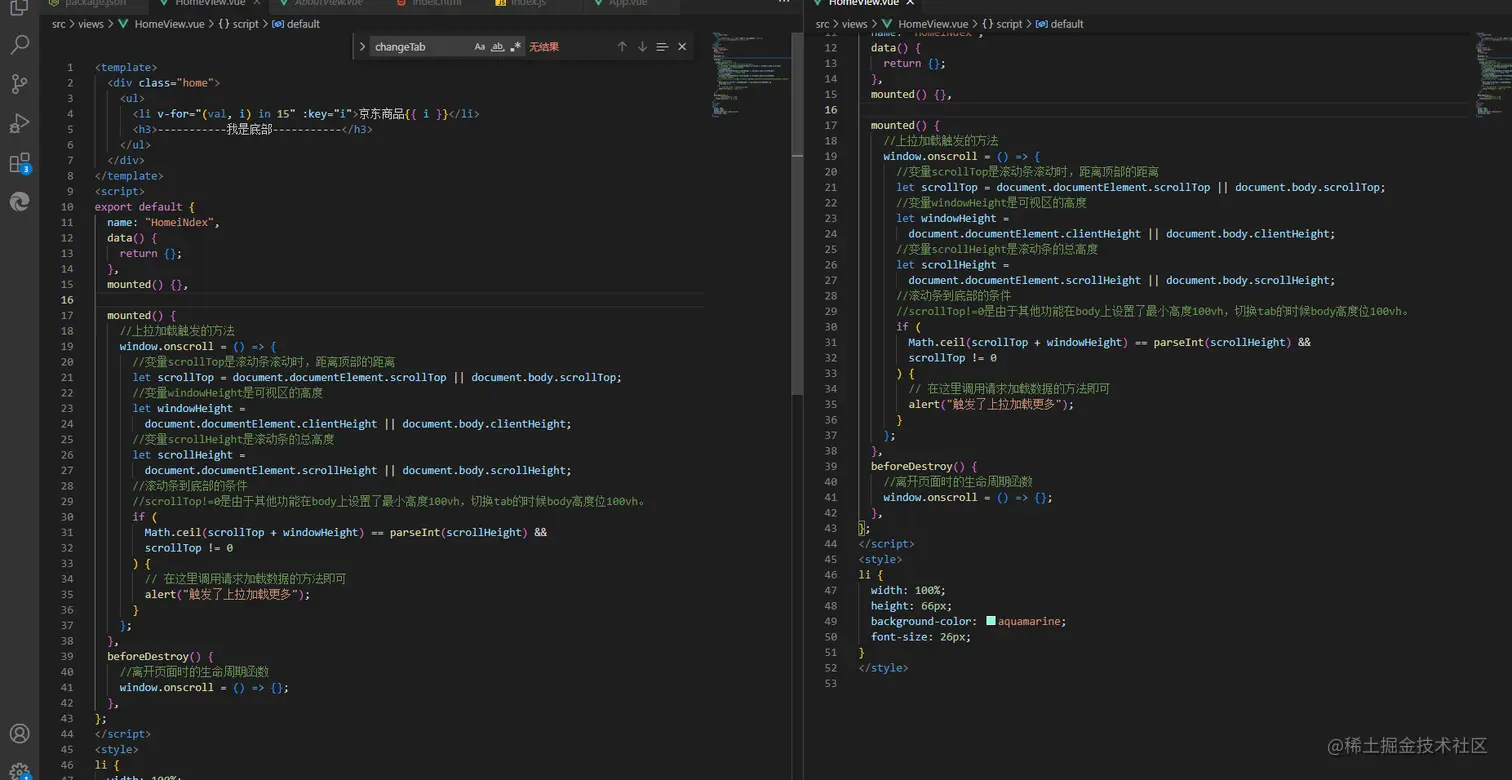Toggle Use Regular Expression in find widget

click(515, 47)
